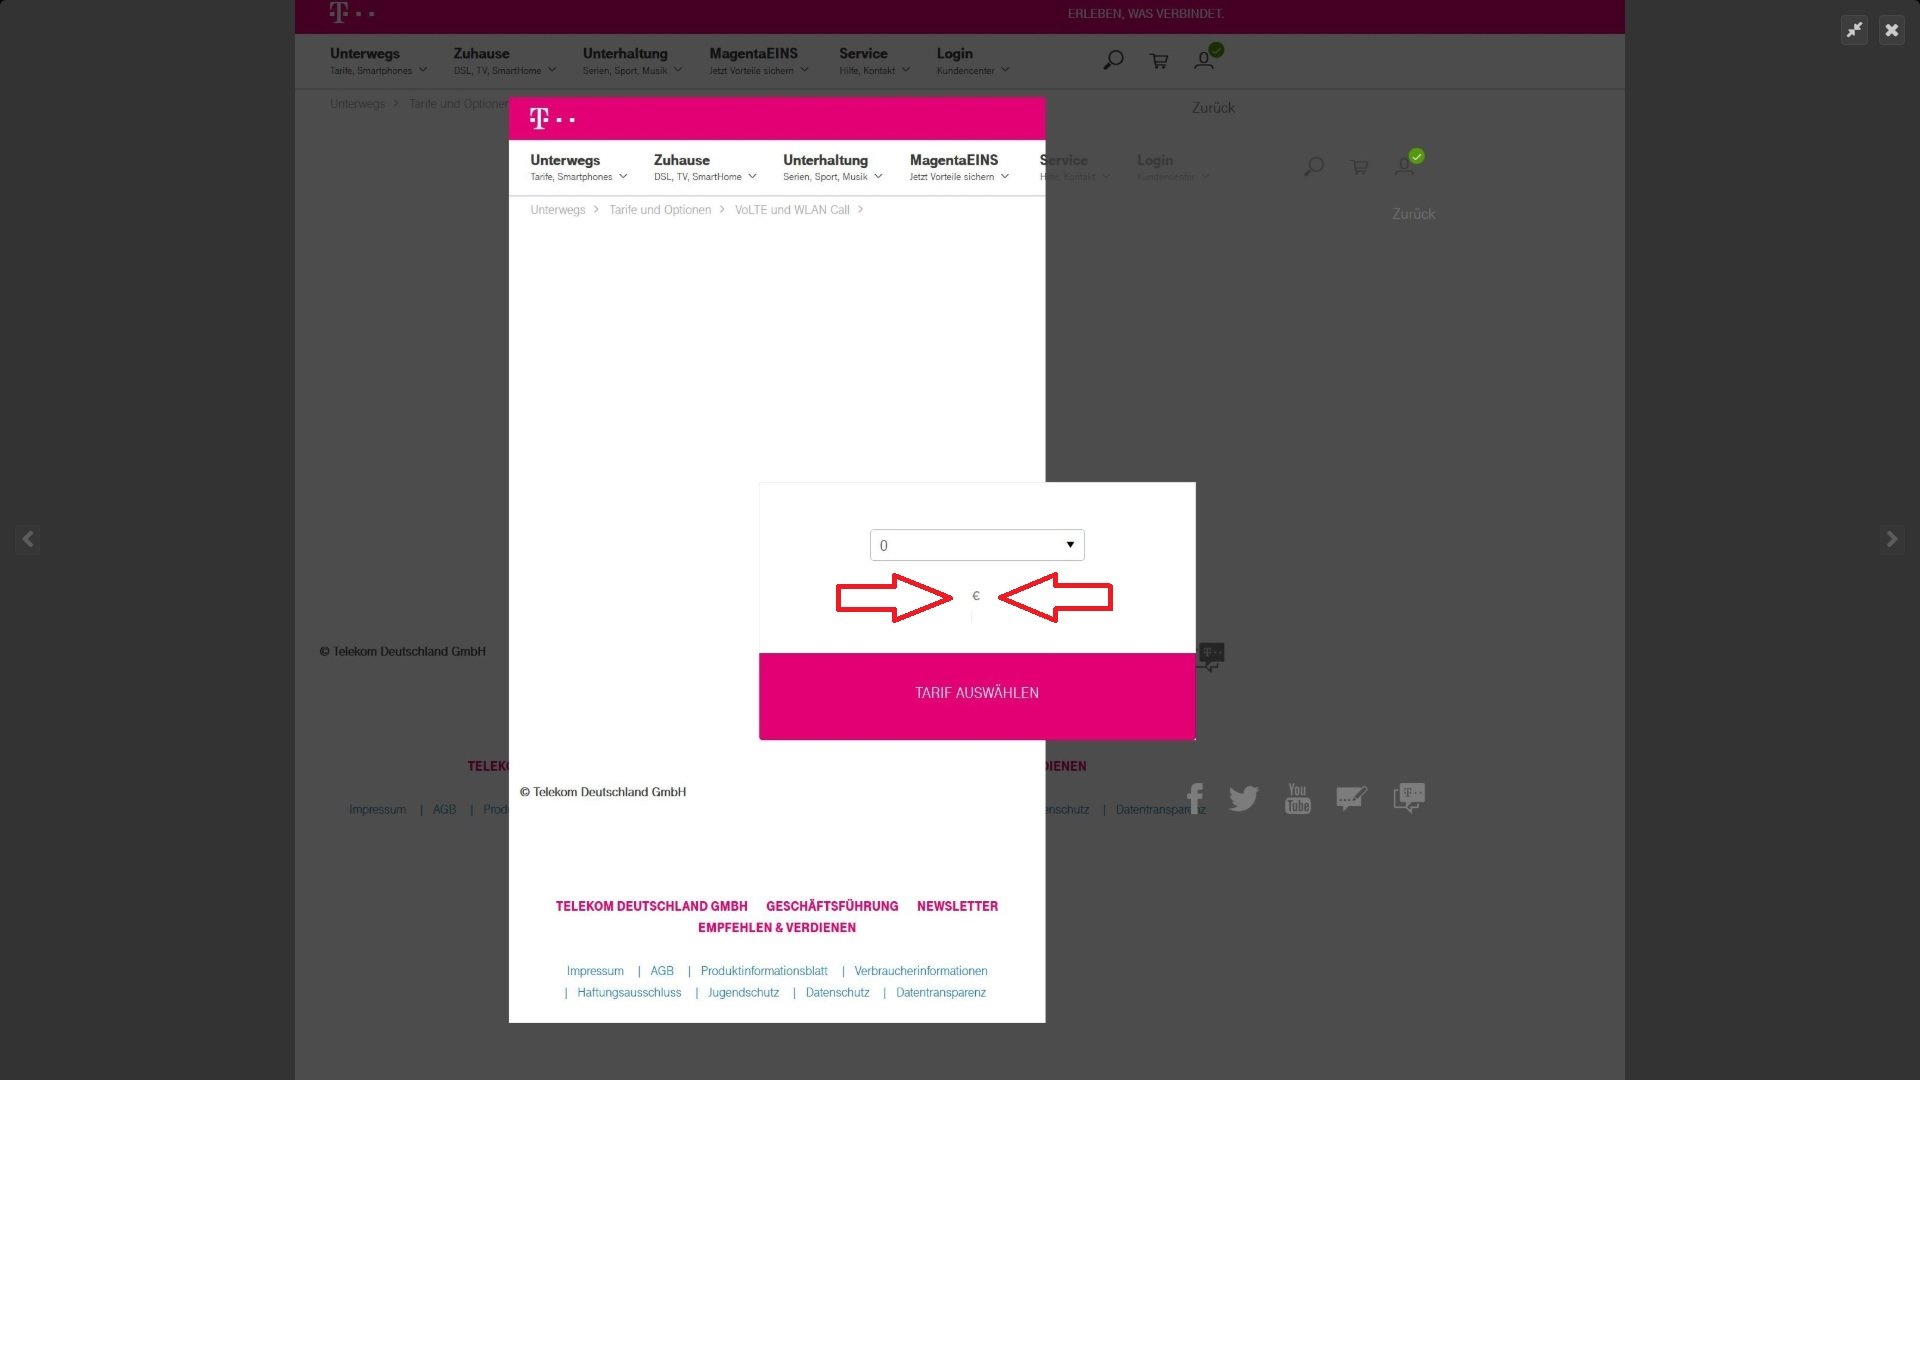Open Impressum link in the white panel footer
Viewport: 1920px width, 1359px height.
click(x=595, y=971)
